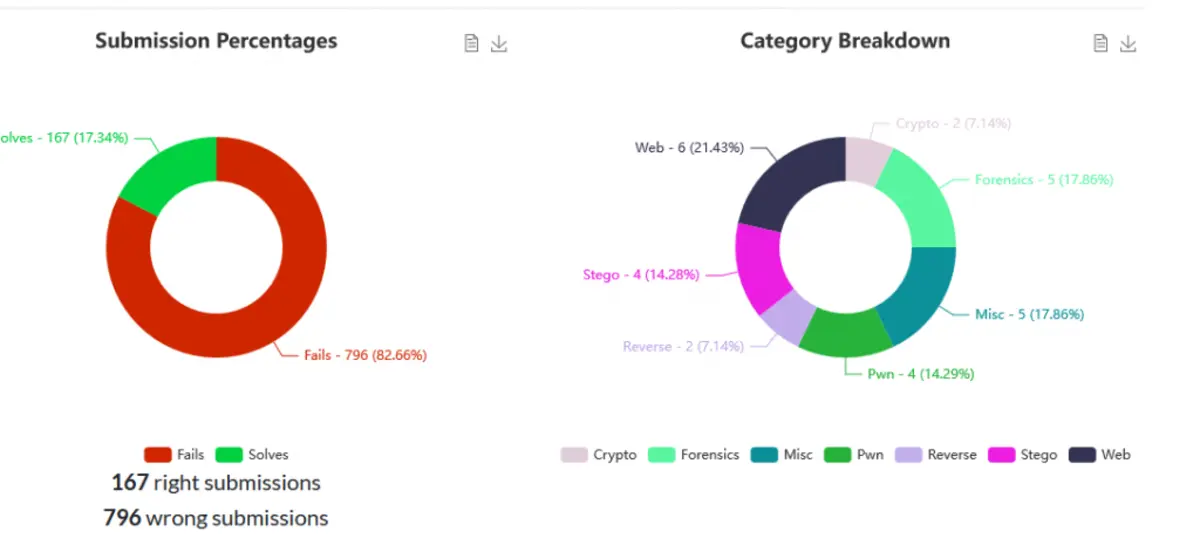This screenshot has height=552, width=1200.
Task: Toggle the Pwn legend item
Action: (x=854, y=454)
